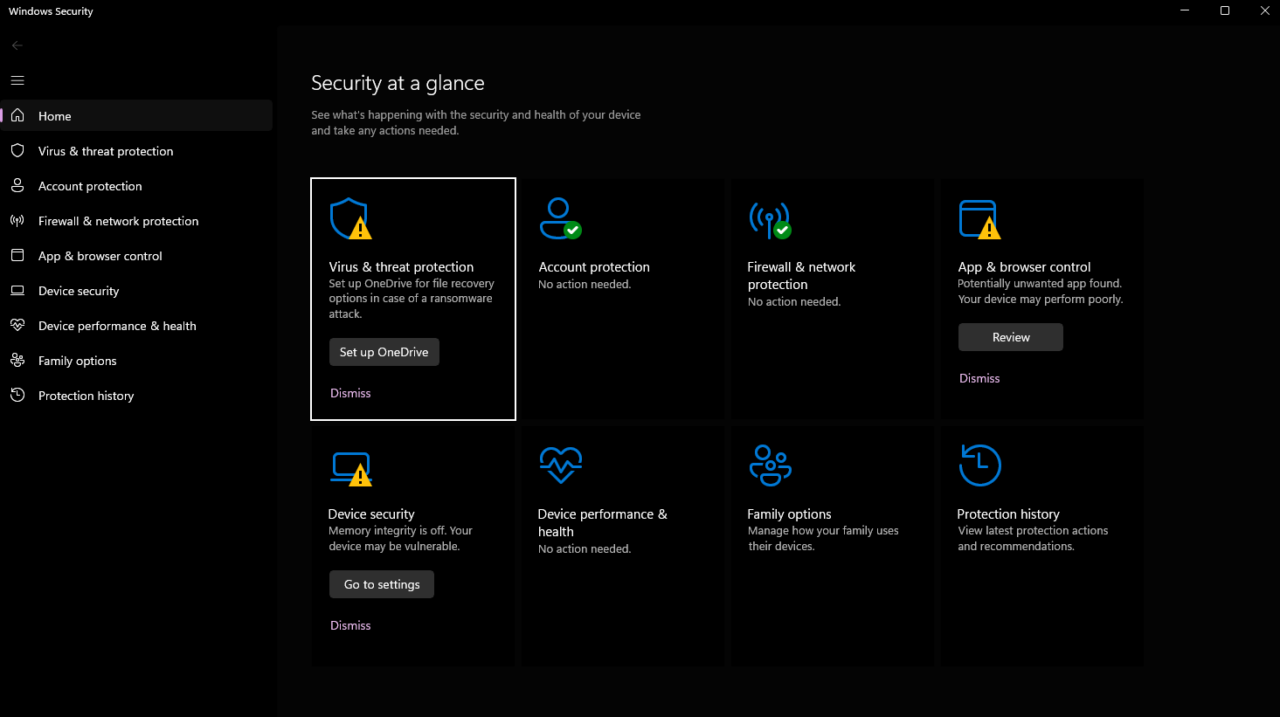Click the Device security sidebar icon

(17, 290)
